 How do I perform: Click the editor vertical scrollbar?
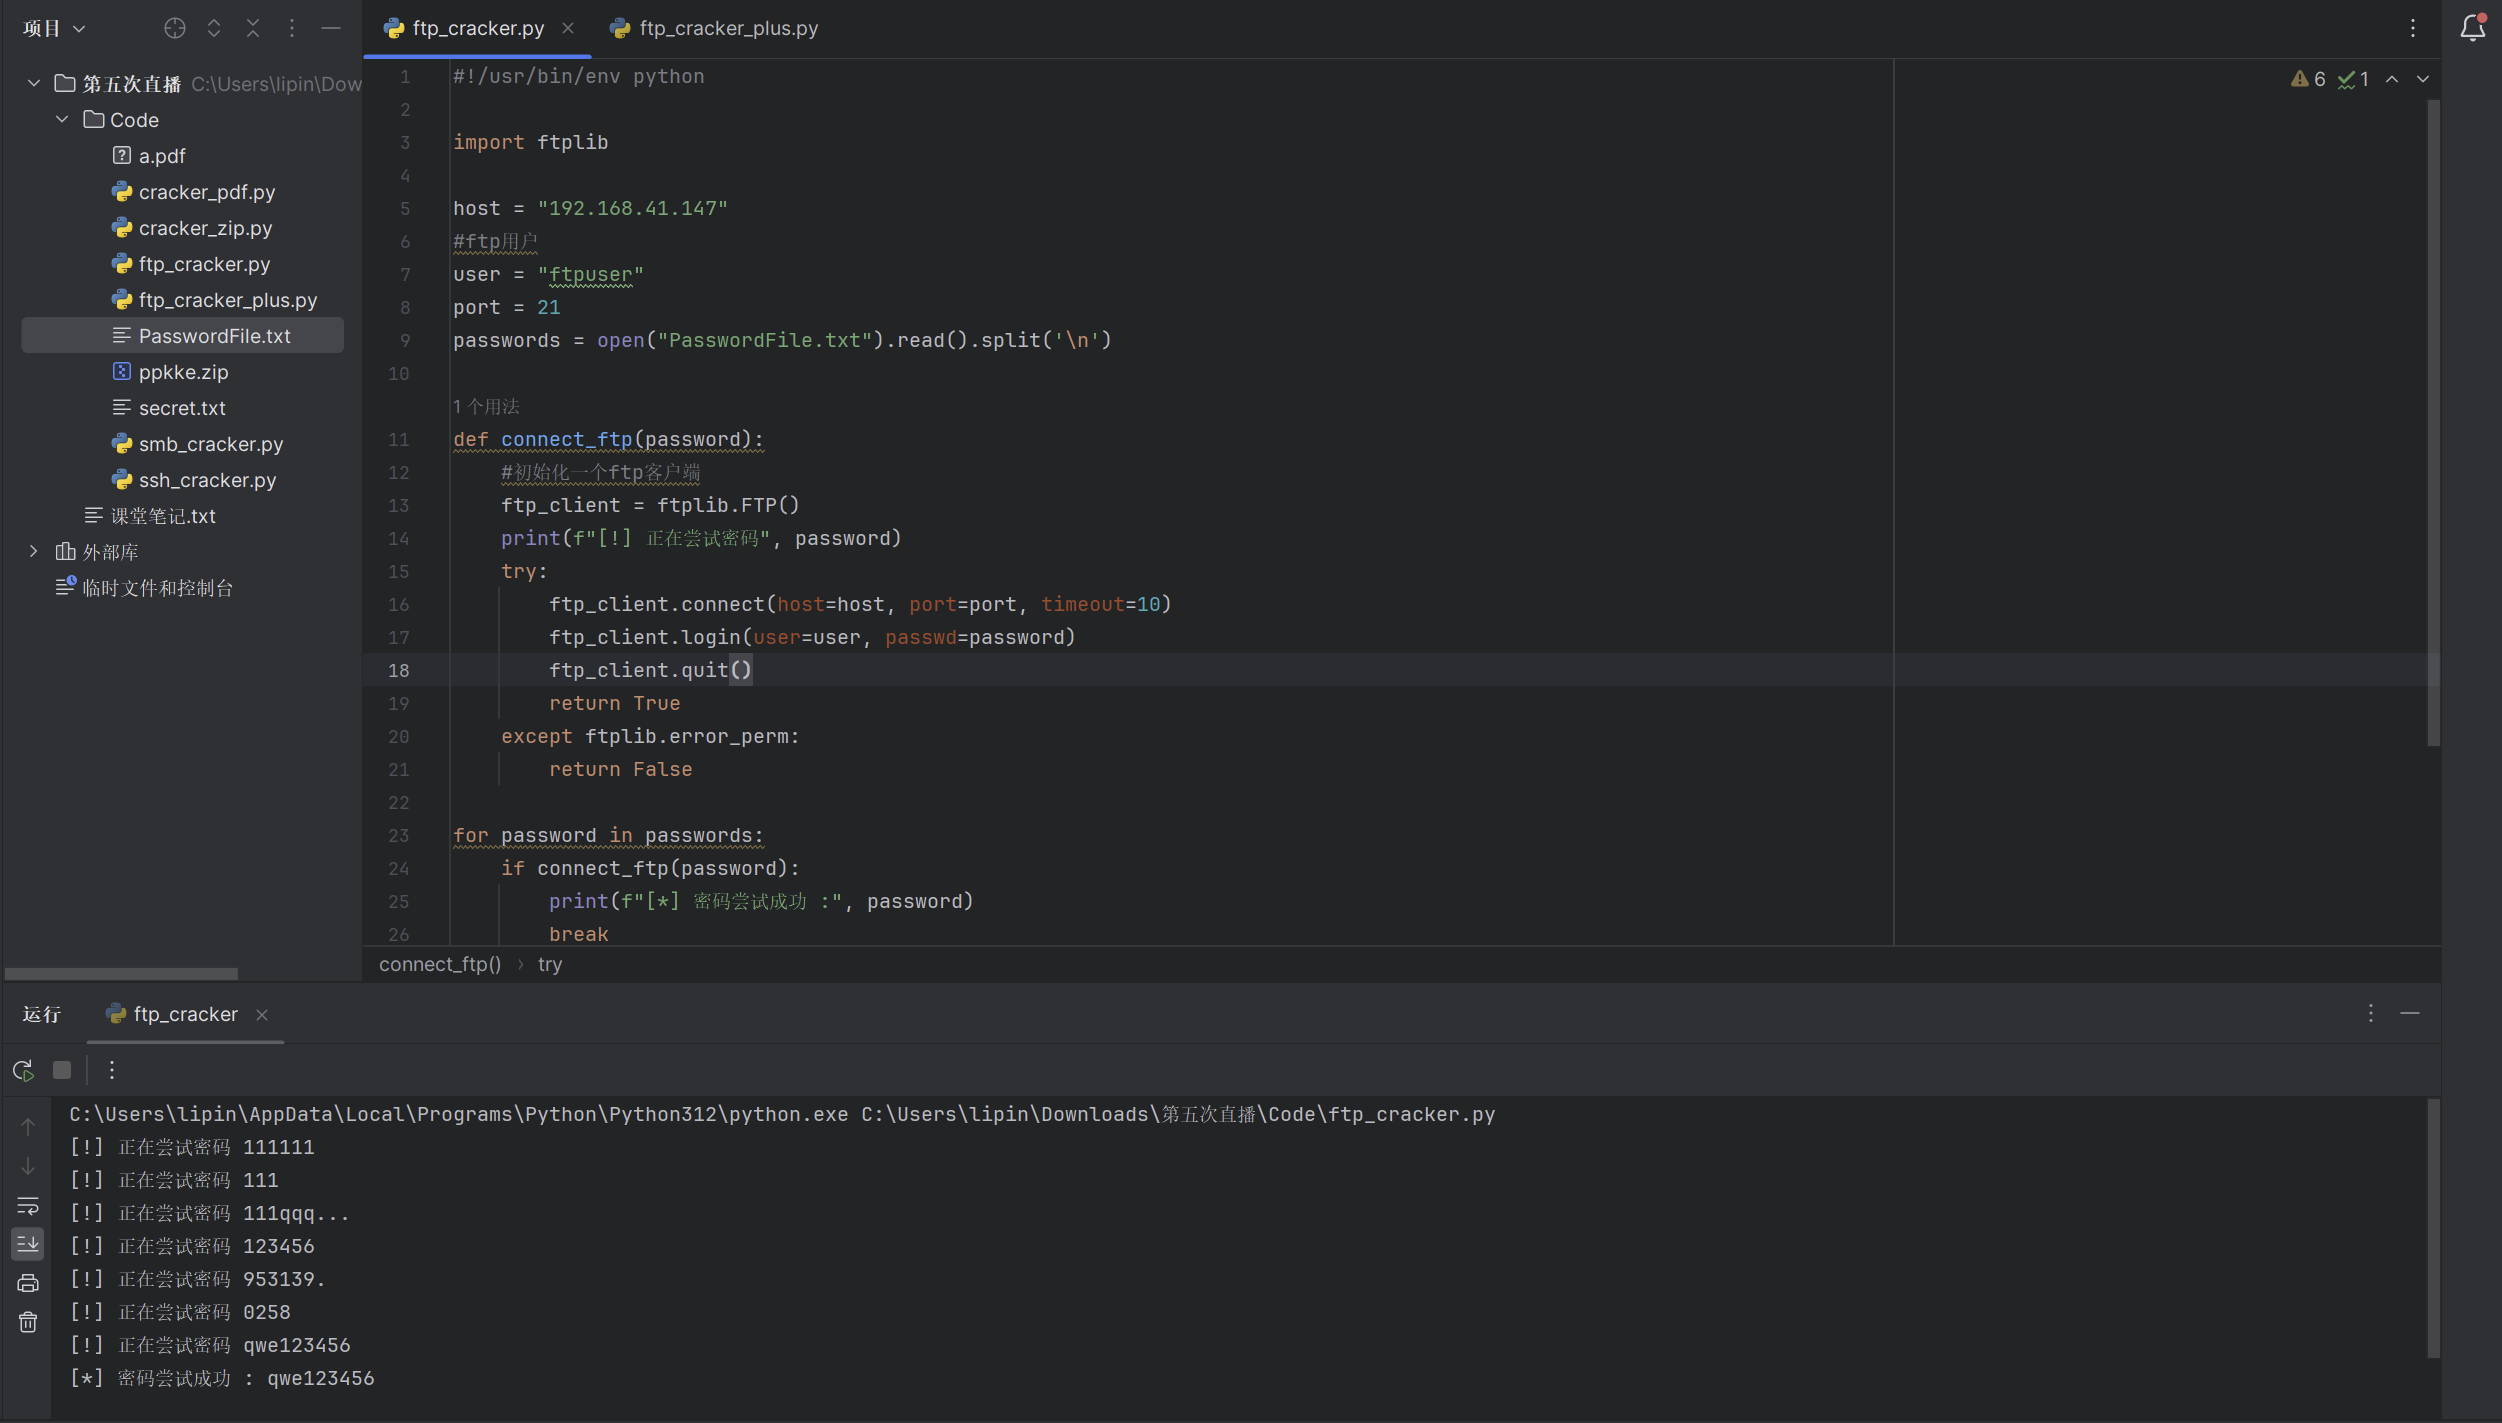coord(2433,422)
